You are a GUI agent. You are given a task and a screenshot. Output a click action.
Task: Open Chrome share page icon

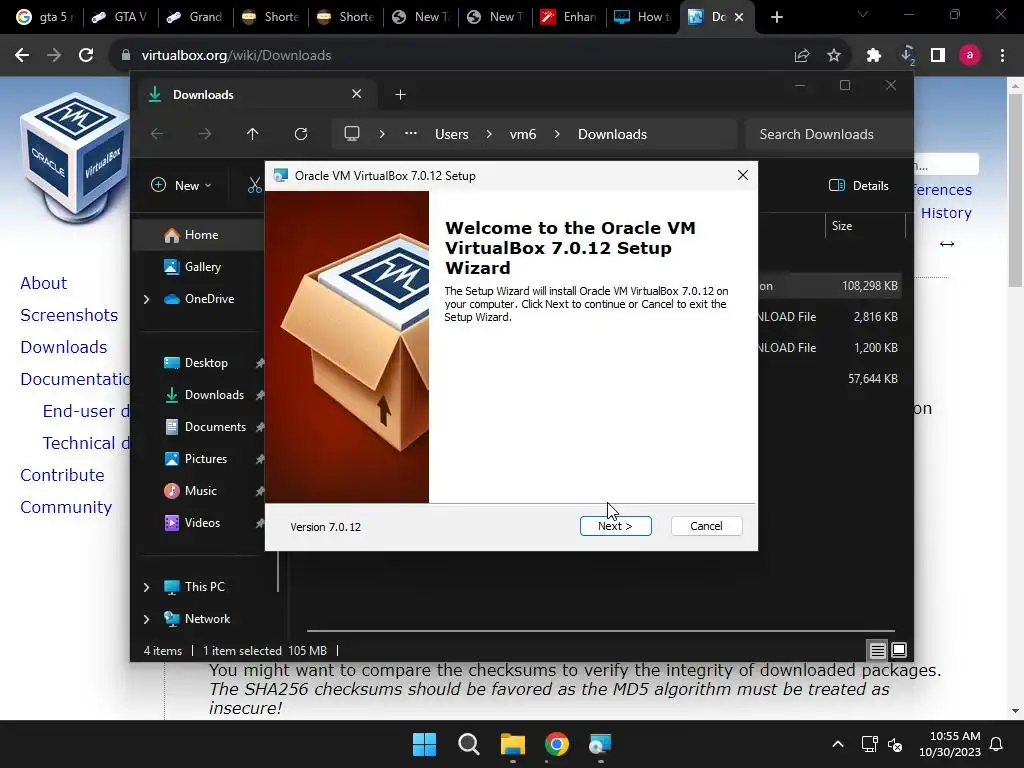tap(802, 56)
